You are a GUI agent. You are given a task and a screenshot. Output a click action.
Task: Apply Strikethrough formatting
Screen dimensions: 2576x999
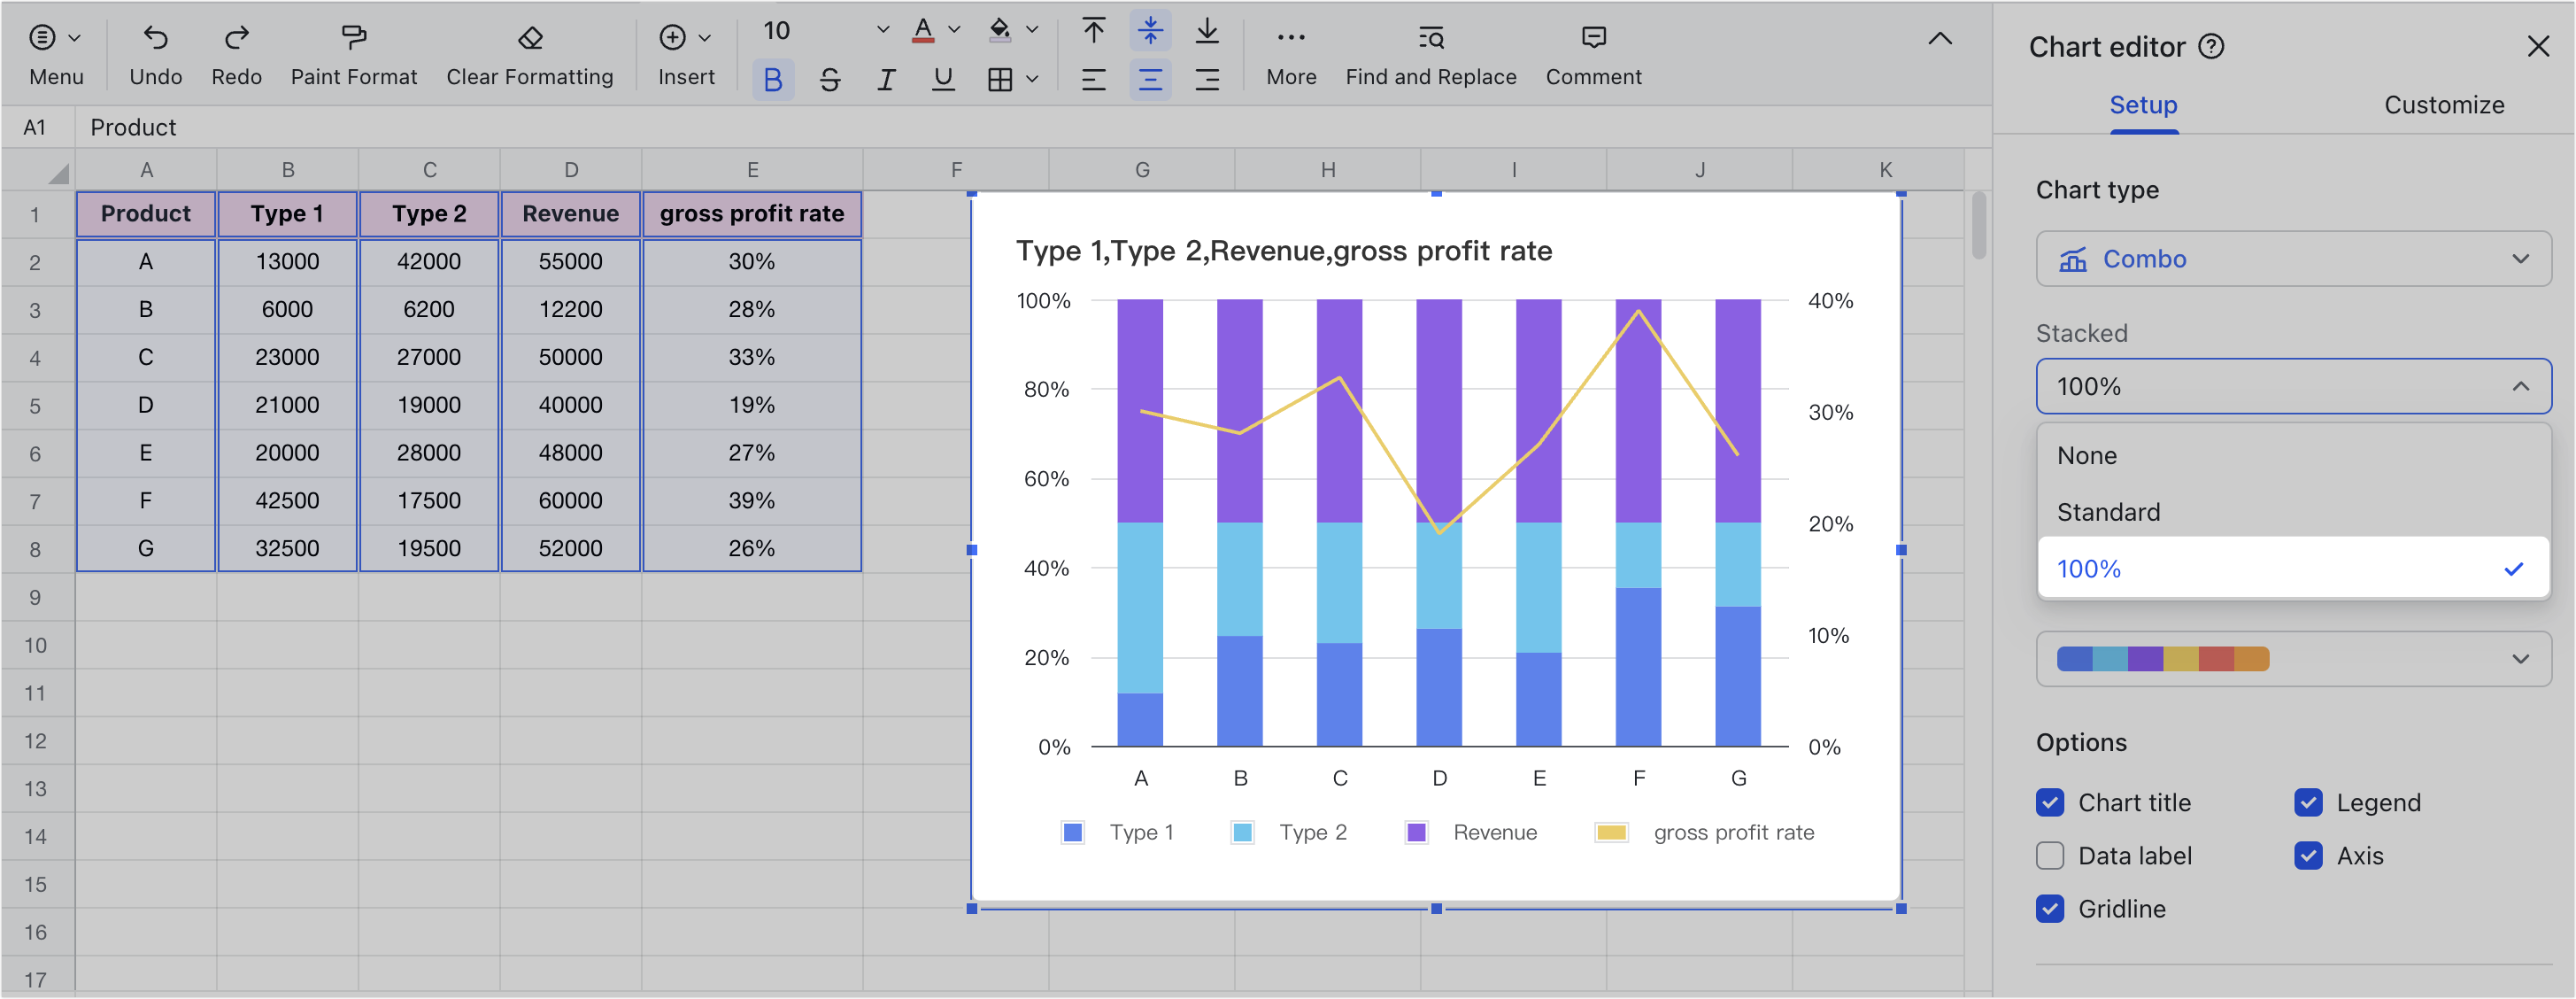point(829,80)
